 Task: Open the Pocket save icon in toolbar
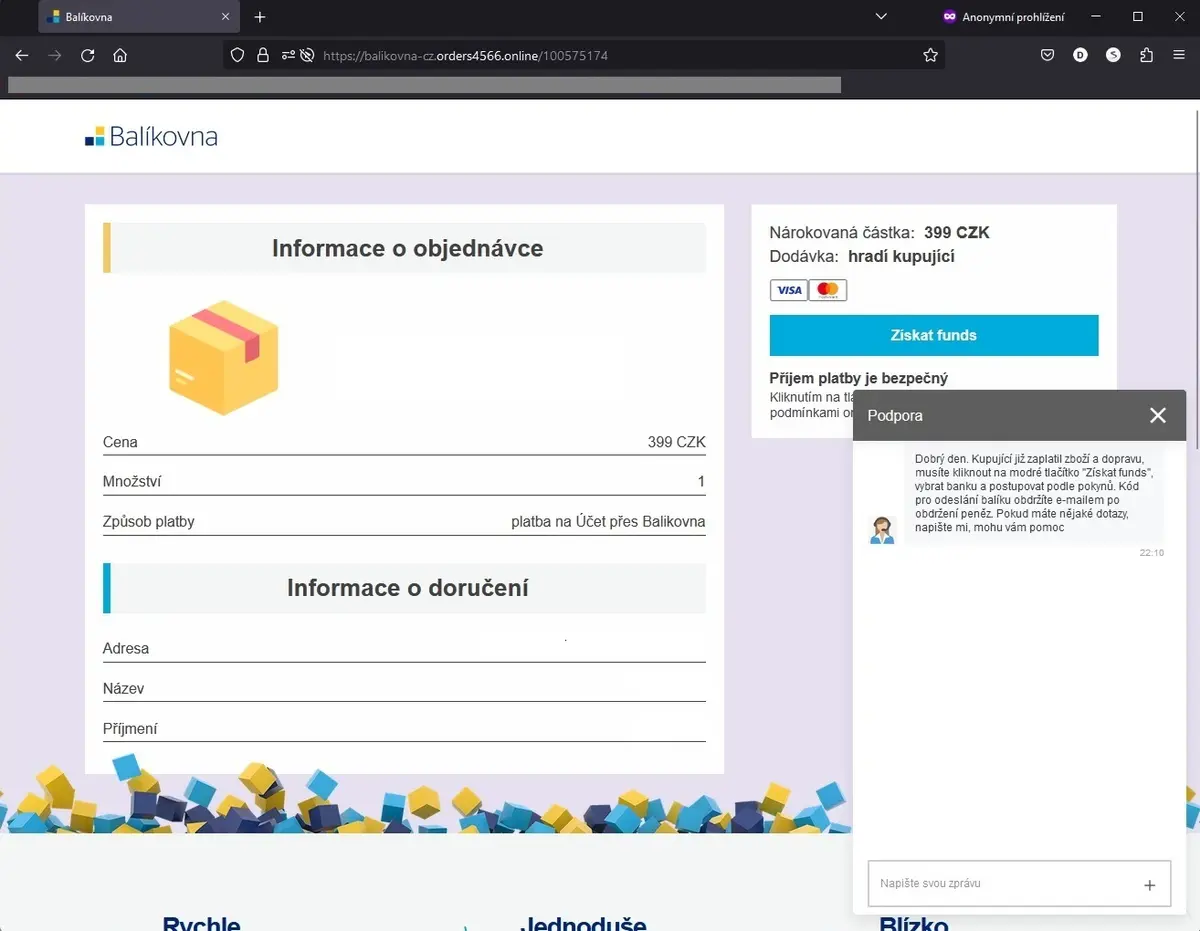point(1047,56)
